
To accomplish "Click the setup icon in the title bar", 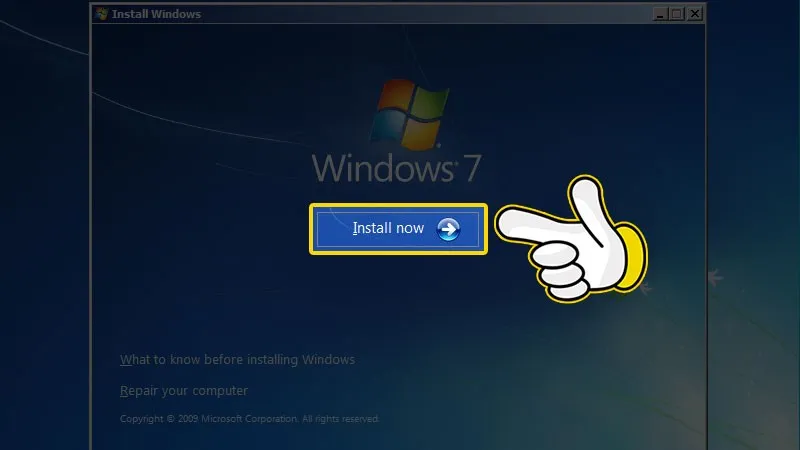I will [102, 14].
